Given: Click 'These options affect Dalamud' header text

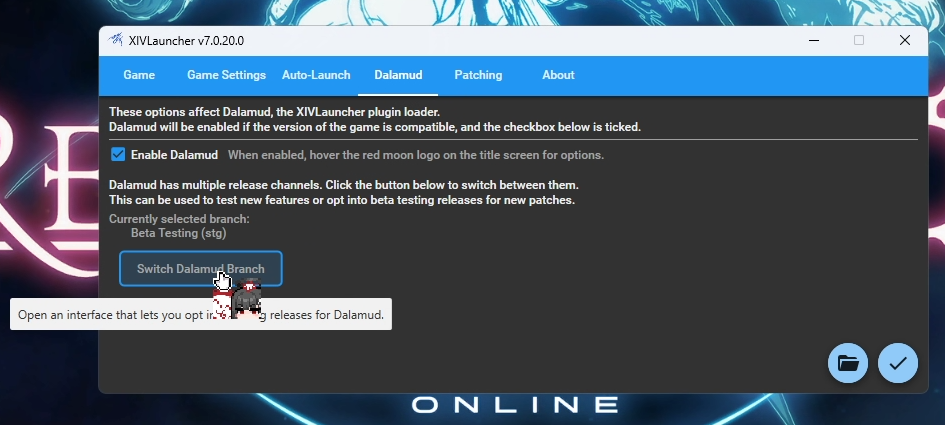Looking at the screenshot, I should click(275, 112).
